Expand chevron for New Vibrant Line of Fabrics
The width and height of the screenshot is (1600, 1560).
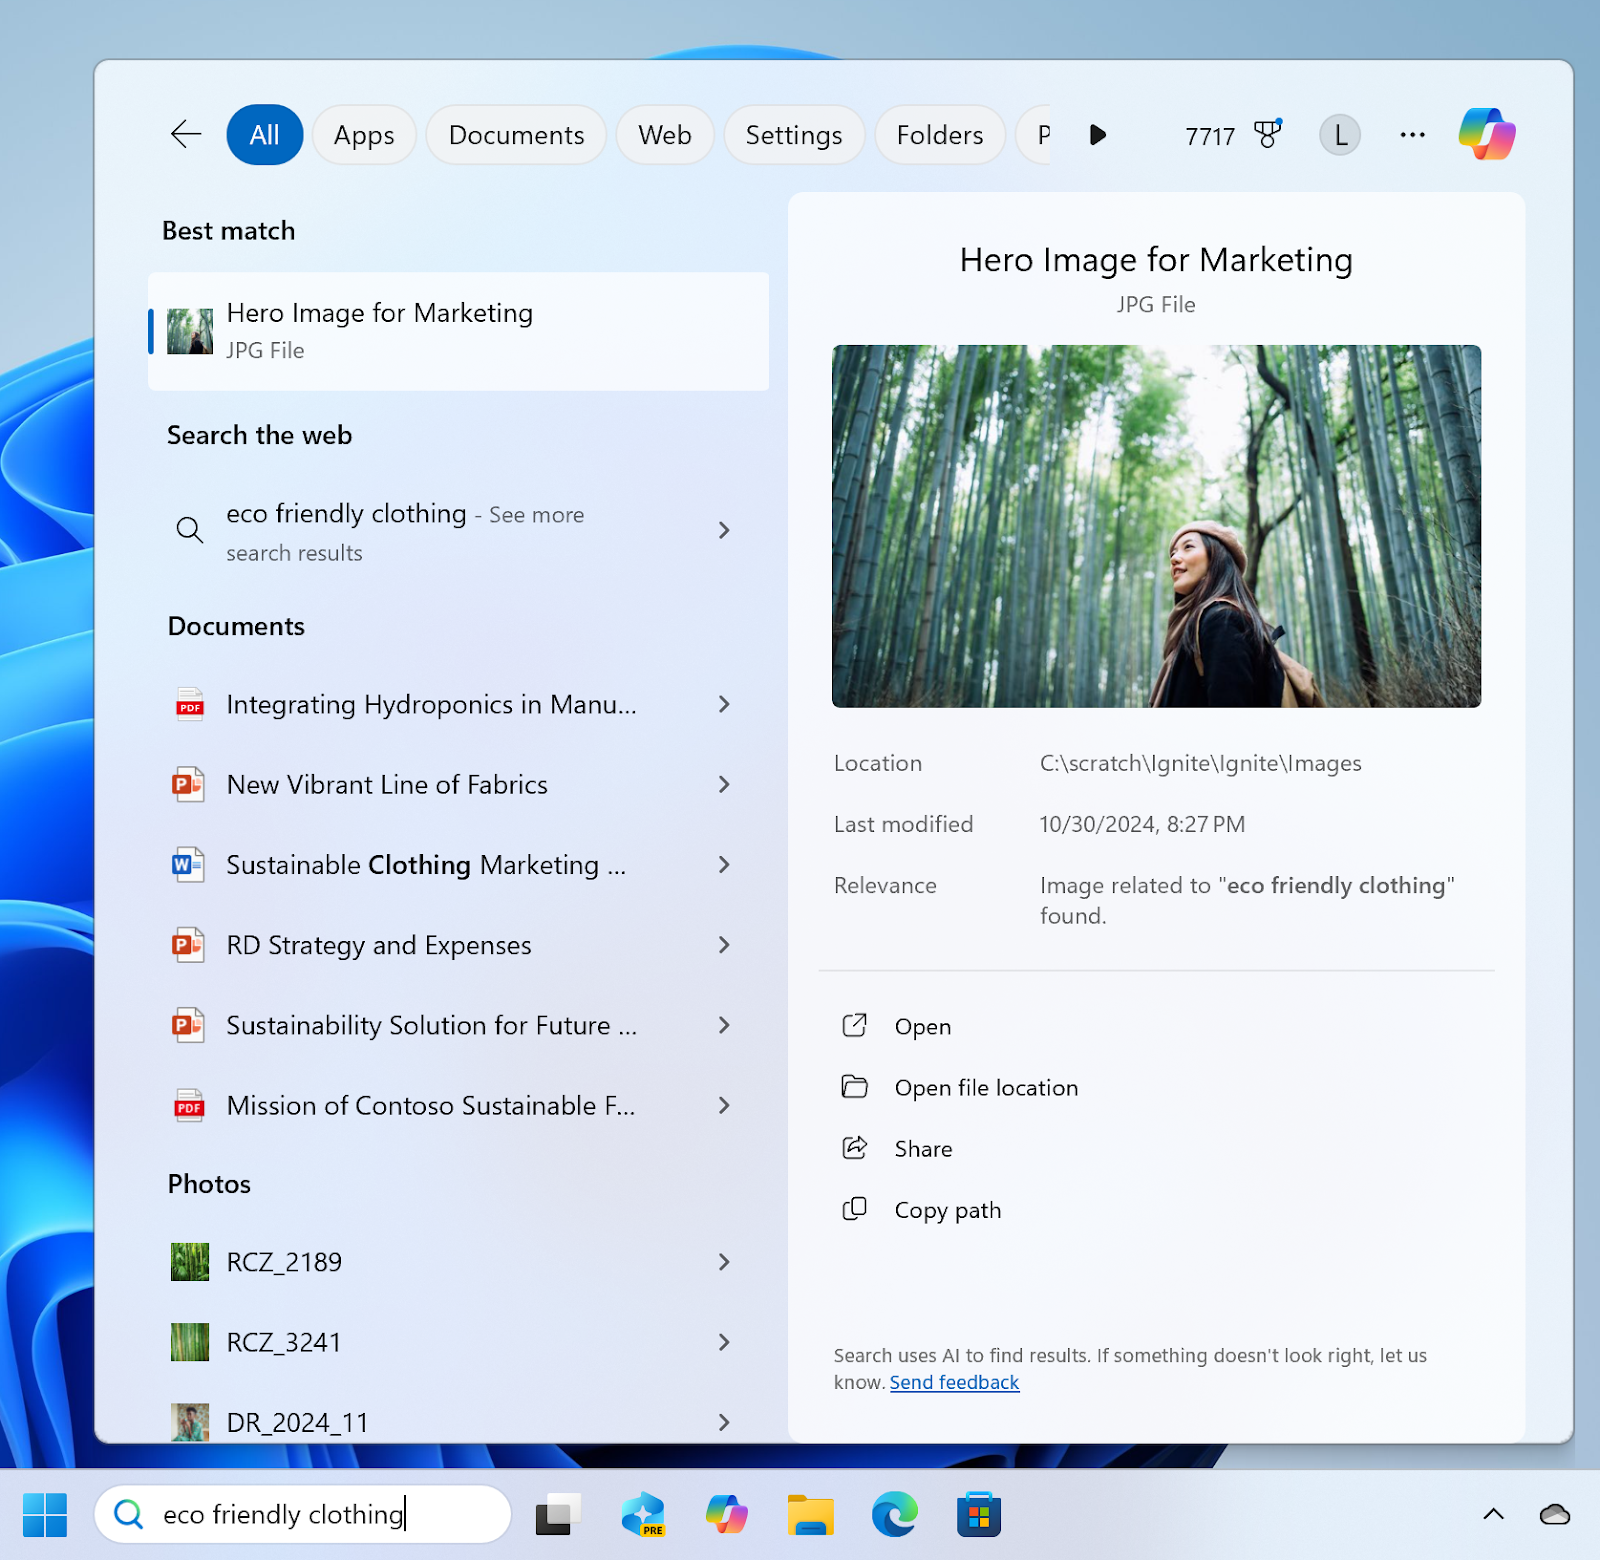(x=725, y=785)
